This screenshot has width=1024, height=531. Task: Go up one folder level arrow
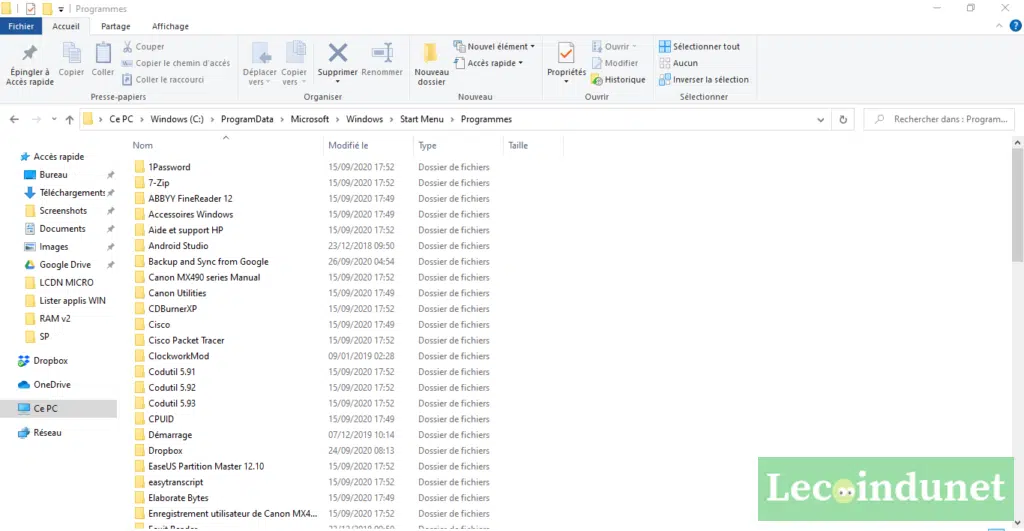pyautogui.click(x=69, y=120)
